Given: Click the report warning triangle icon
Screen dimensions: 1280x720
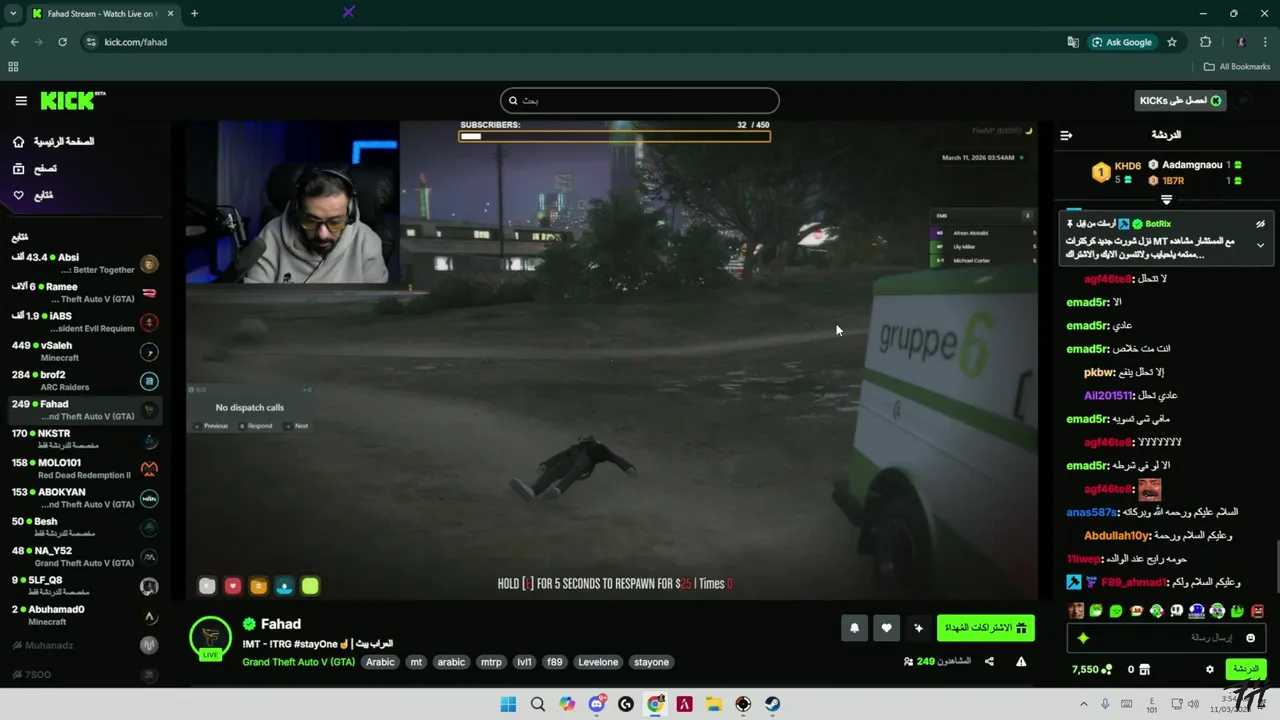Looking at the screenshot, I should point(1021,662).
